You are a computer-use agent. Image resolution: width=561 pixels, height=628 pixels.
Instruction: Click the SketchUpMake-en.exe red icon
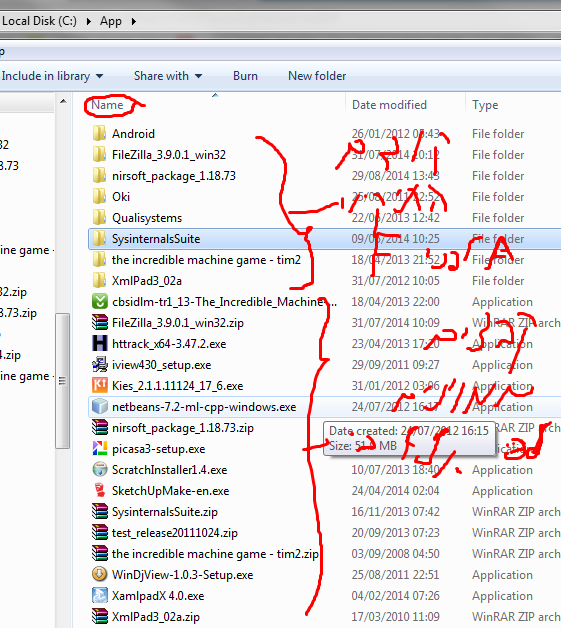(100, 490)
